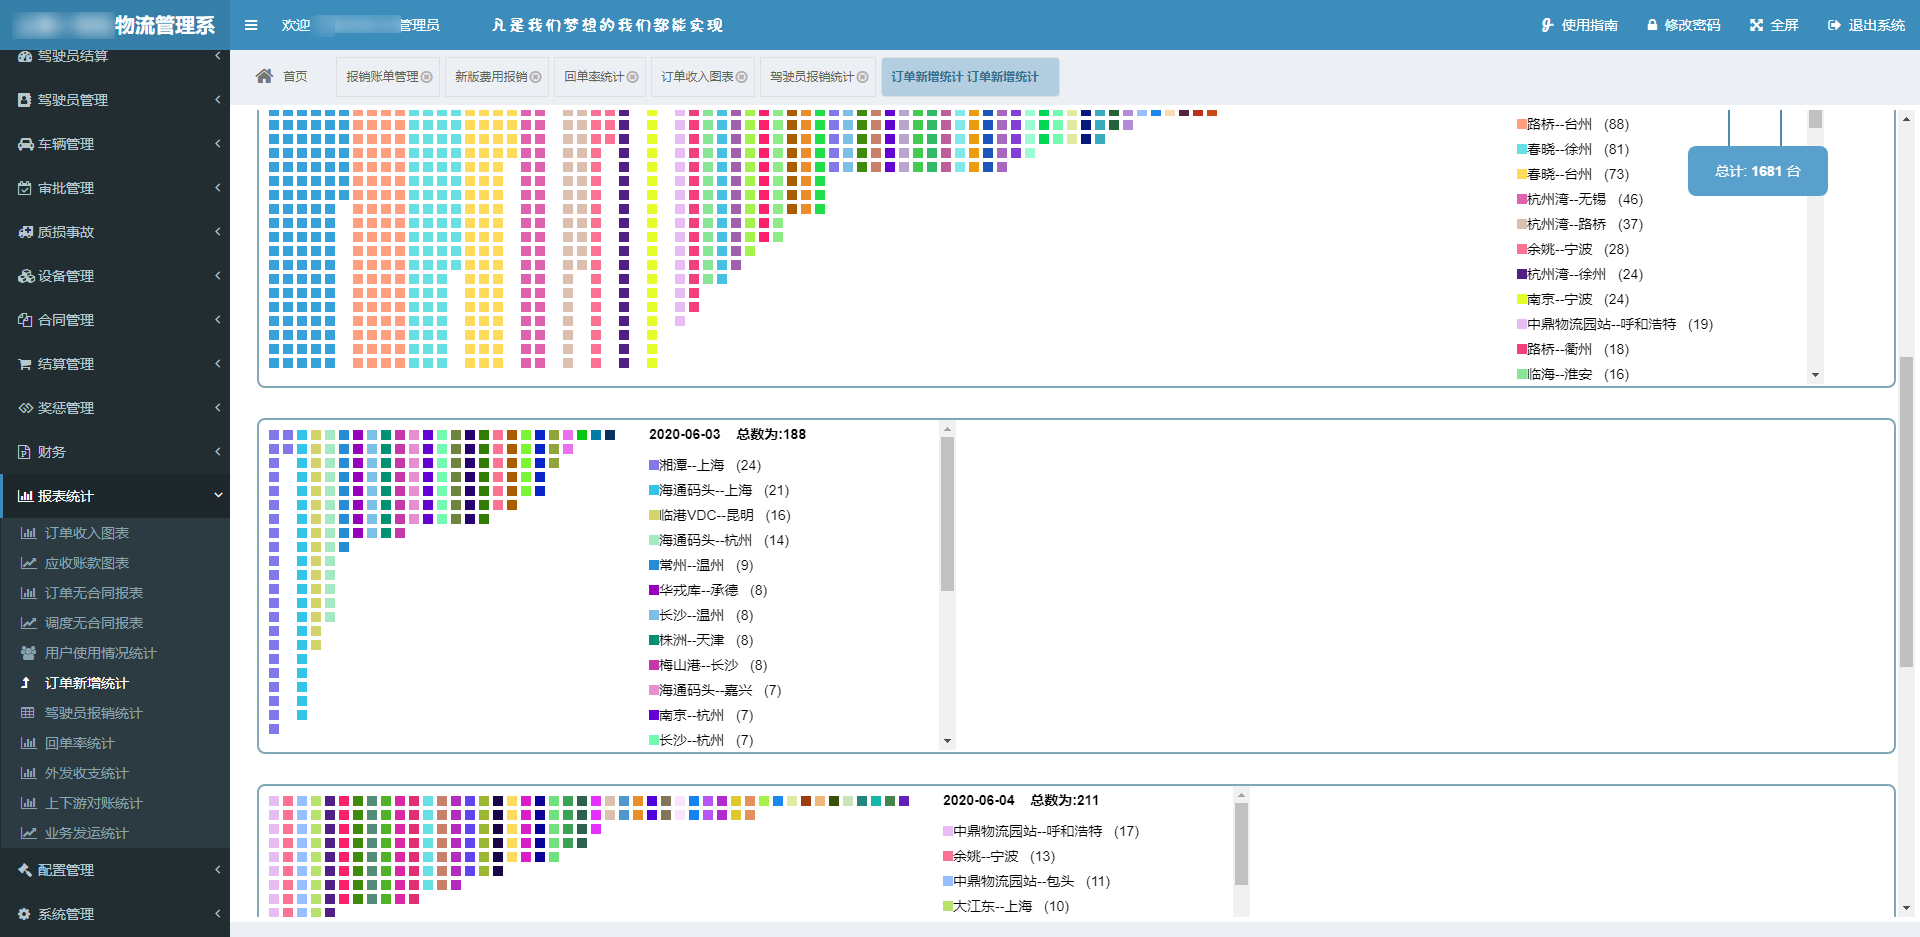This screenshot has height=937, width=1920.
Task: Click the 配置管理 gavel icon
Action: [25, 870]
